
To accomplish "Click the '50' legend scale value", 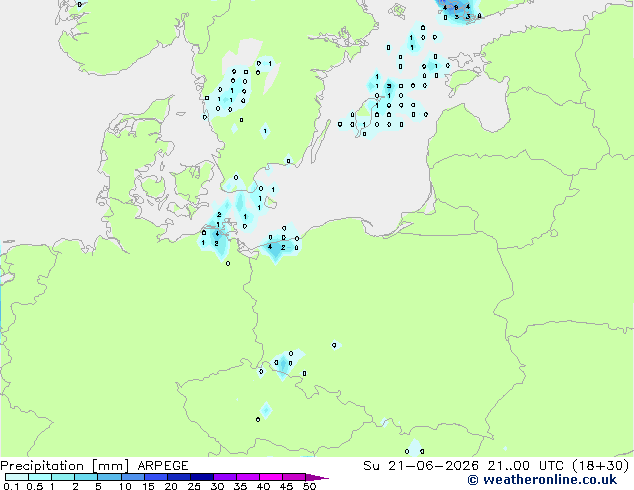I will click(309, 486).
